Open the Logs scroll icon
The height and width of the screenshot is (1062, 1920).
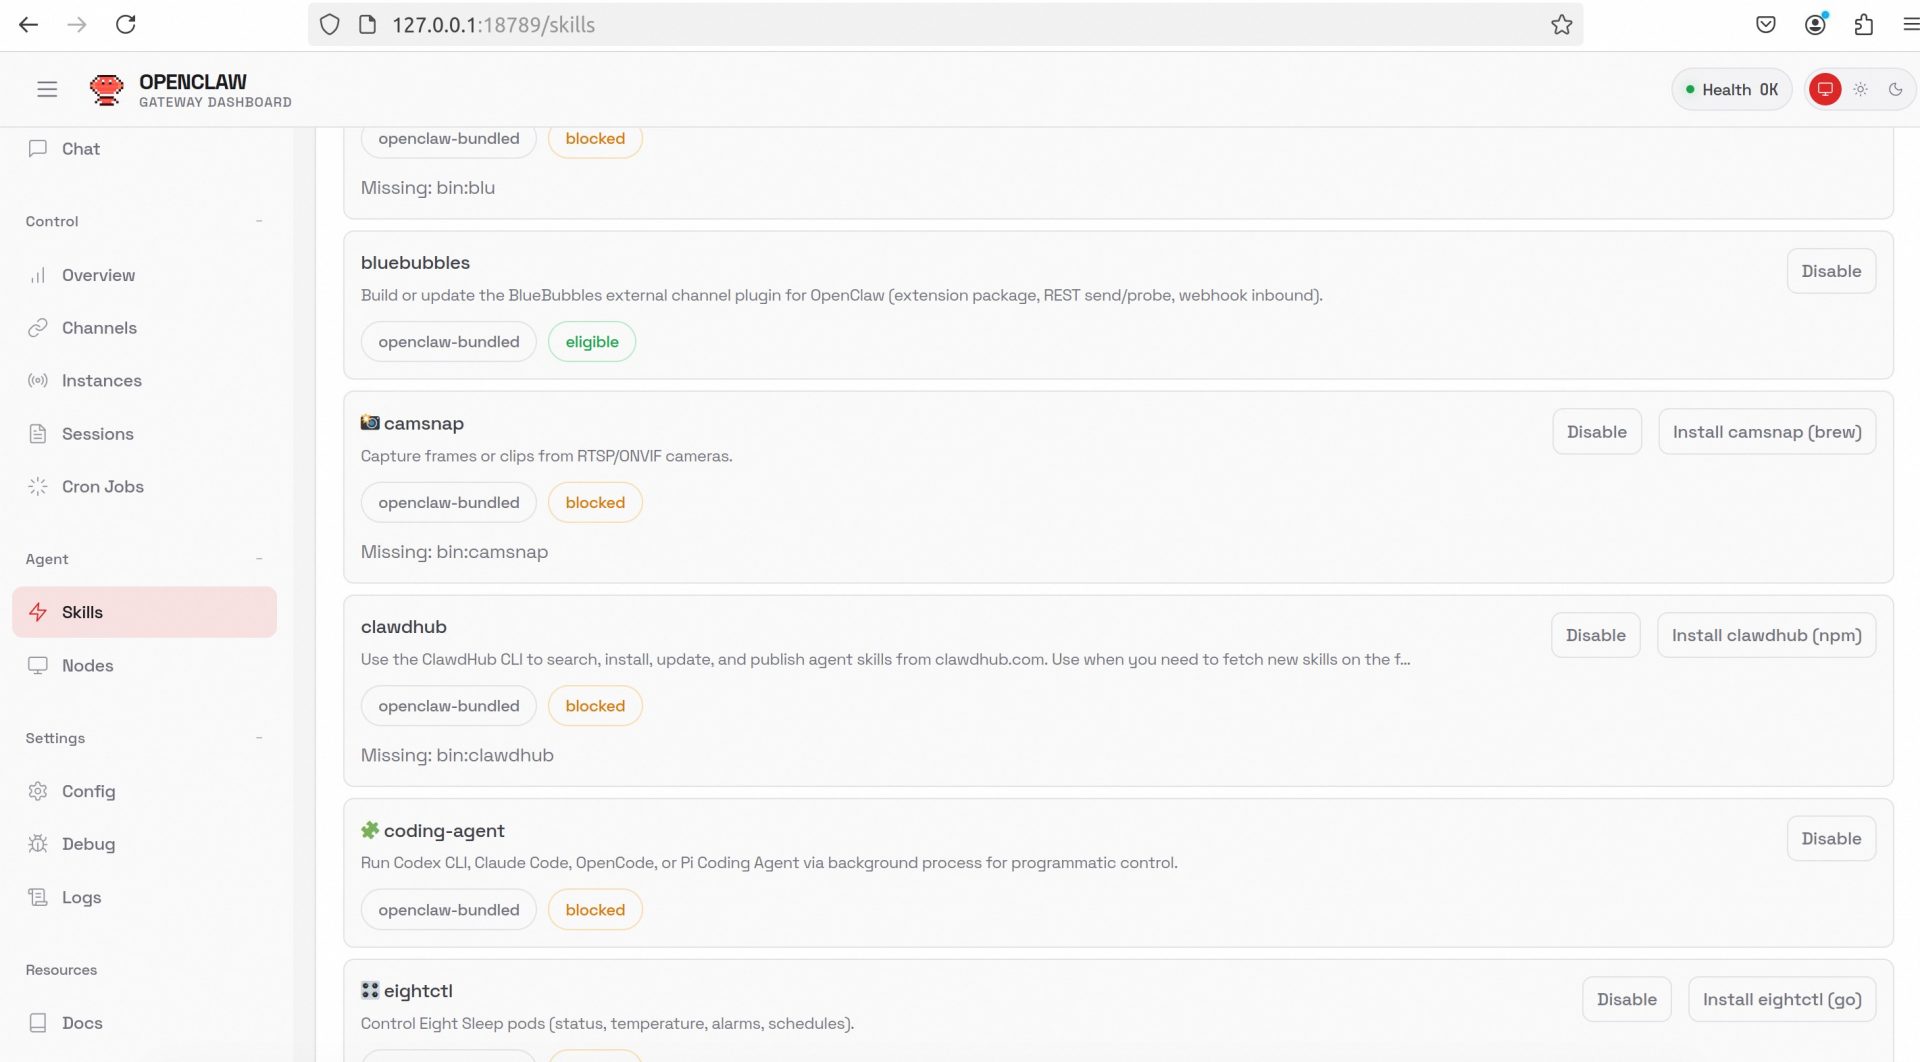click(x=38, y=897)
